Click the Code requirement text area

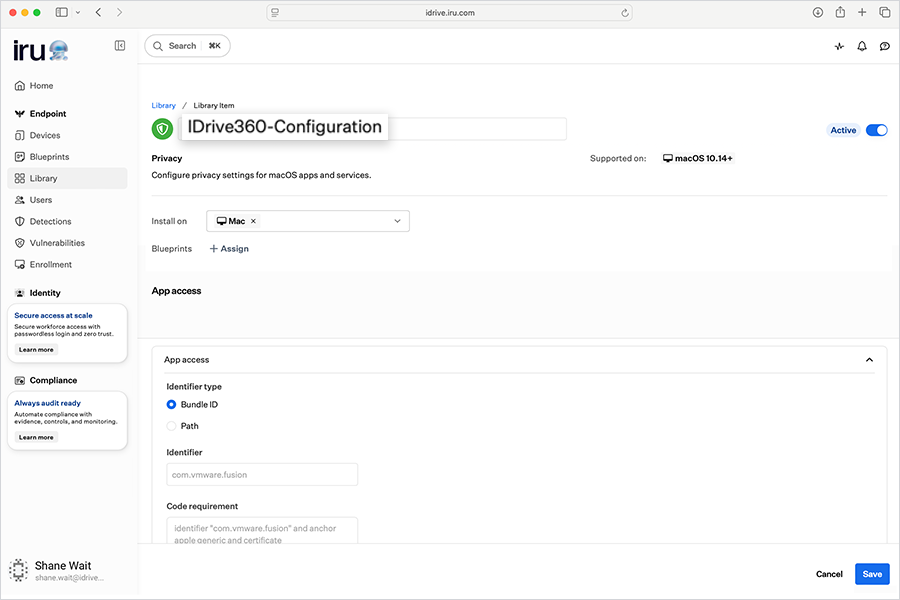click(x=262, y=531)
